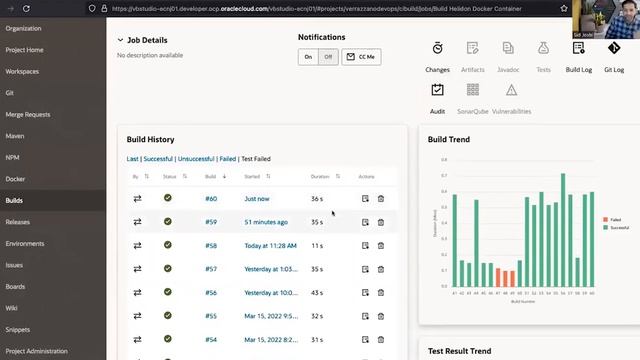The width and height of the screenshot is (640, 360).
Task: Open the Artifacts icon
Action: coord(472,48)
